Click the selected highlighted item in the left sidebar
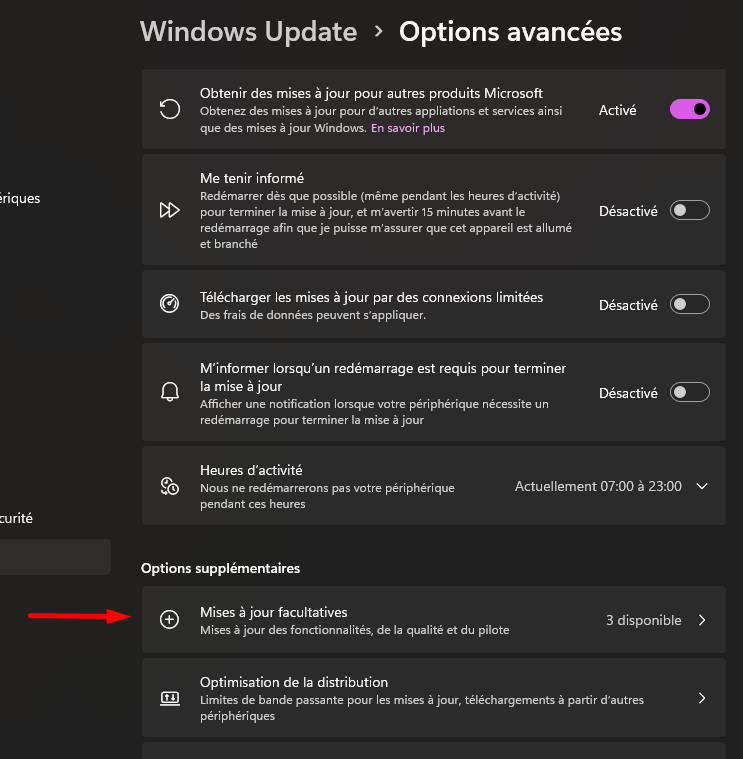 [55, 557]
